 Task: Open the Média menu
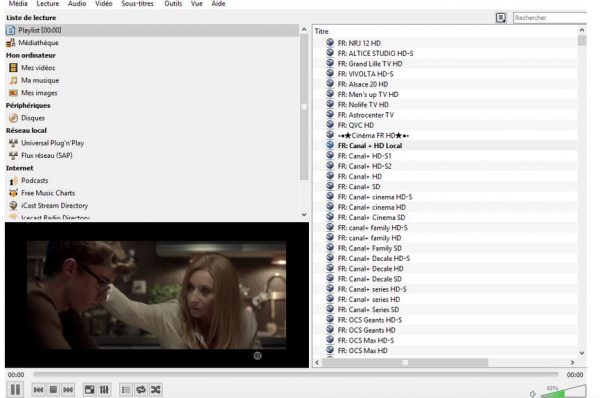(x=18, y=4)
